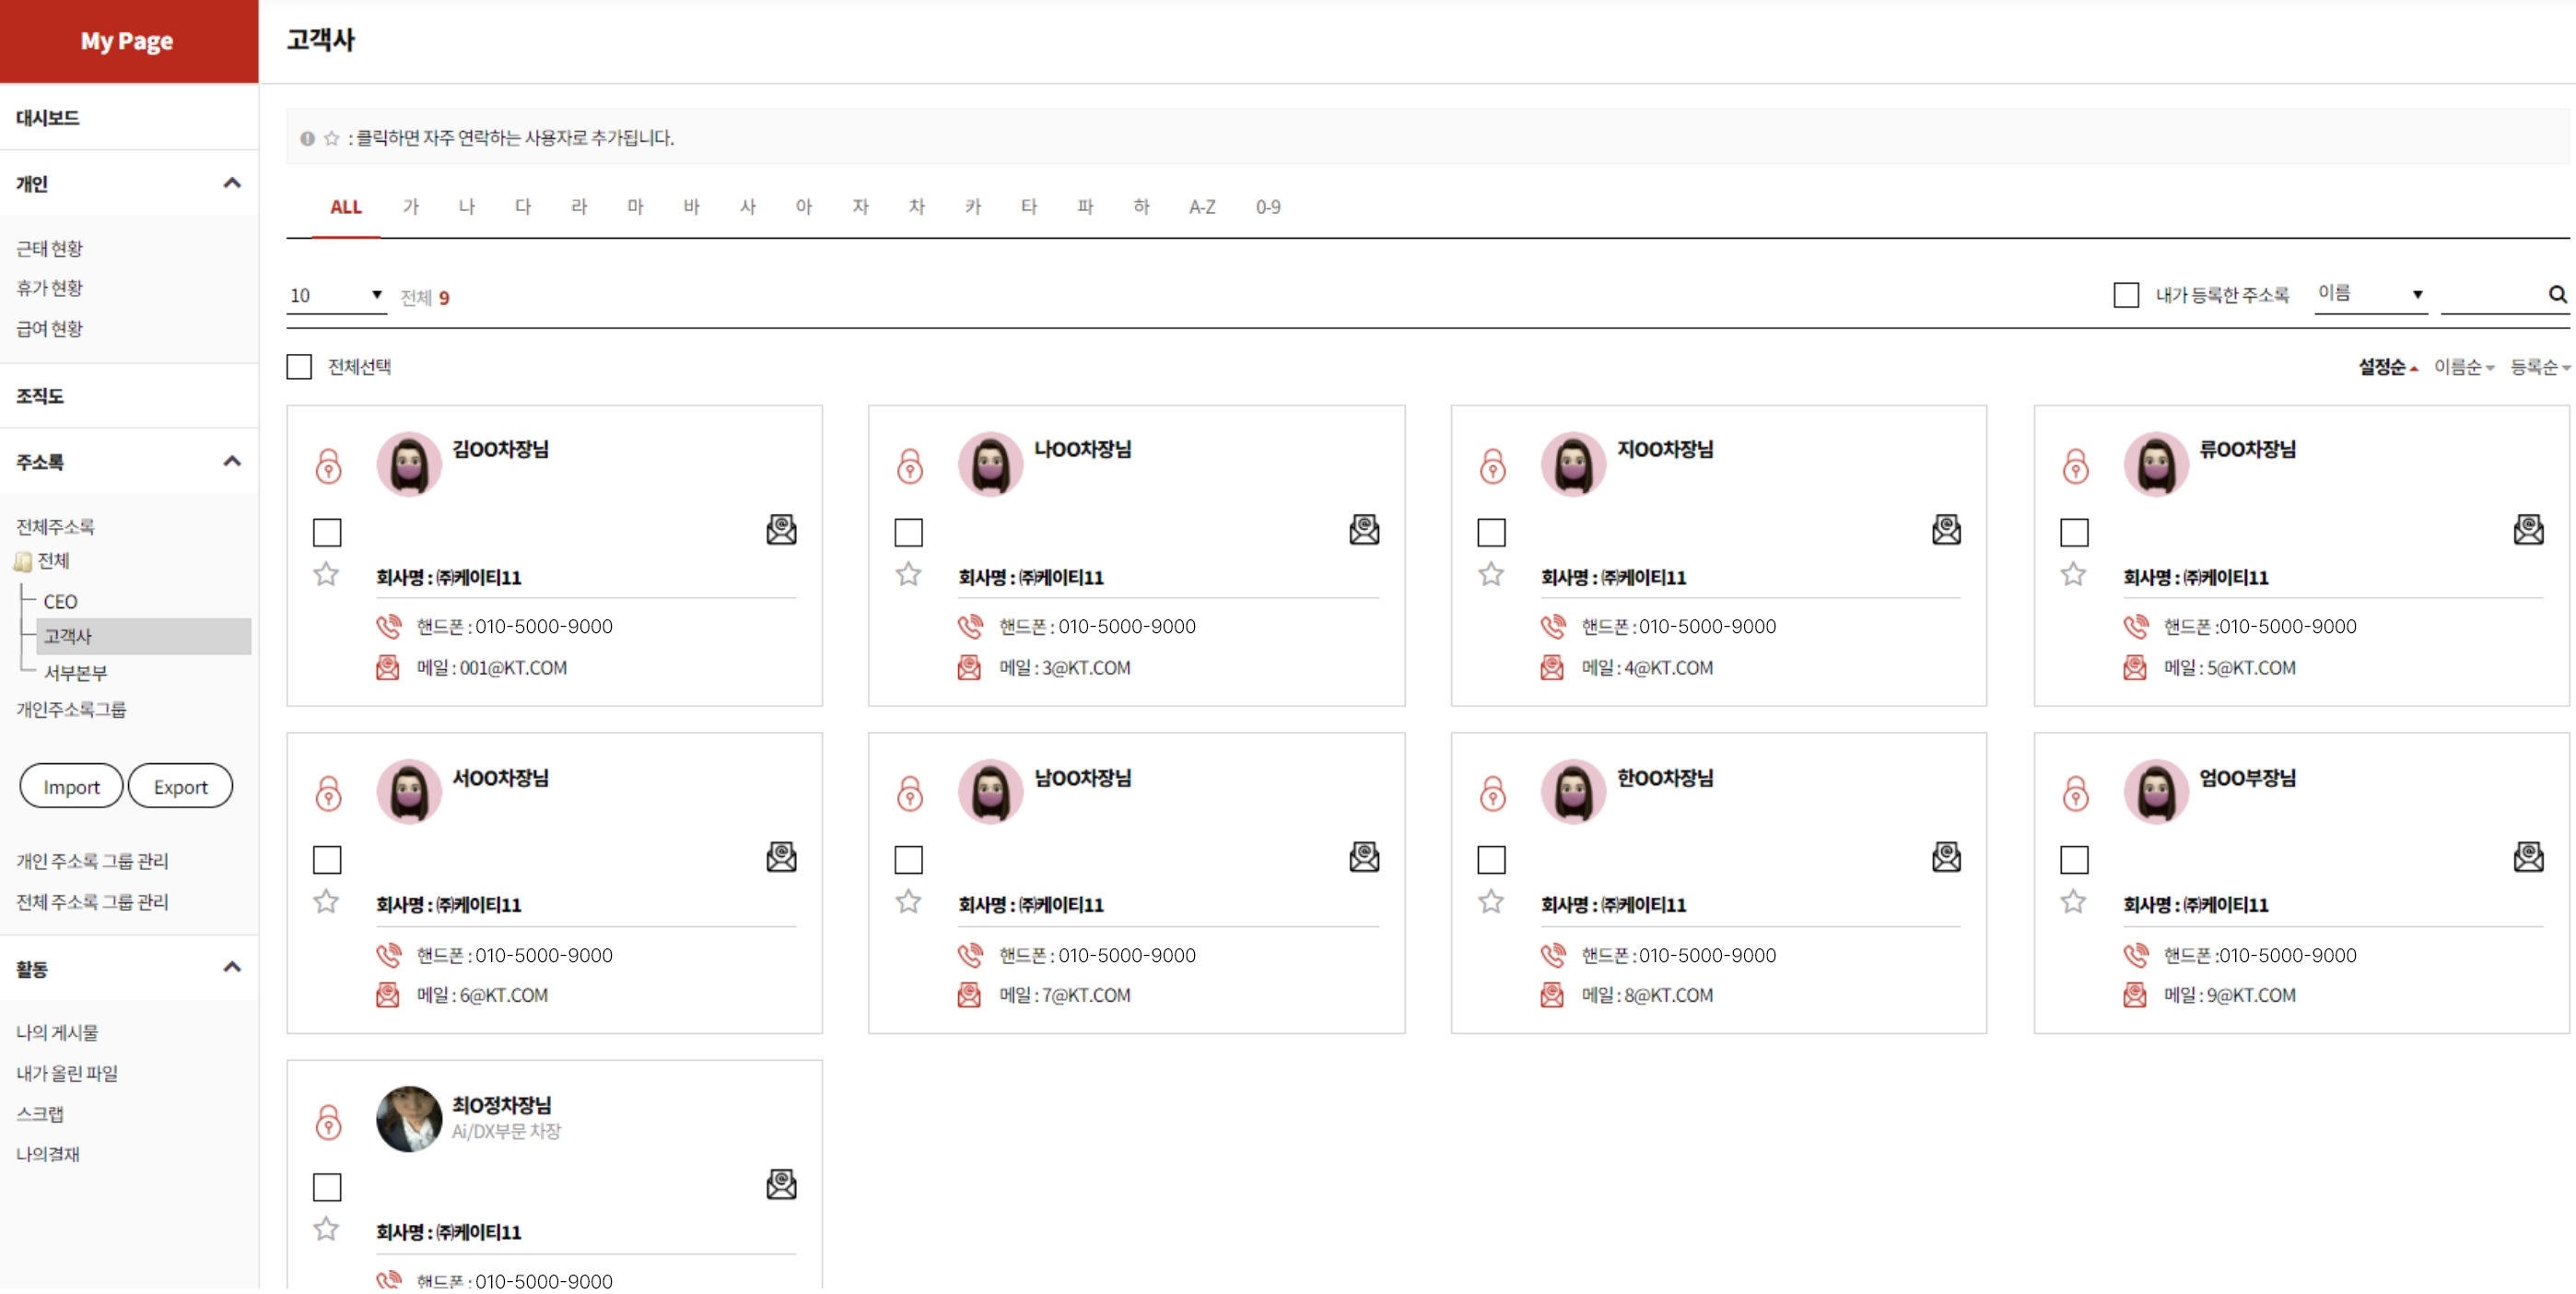The height and width of the screenshot is (1294, 2576).
Task: Star 서OO차장님 as frequent contact
Action: click(x=326, y=903)
